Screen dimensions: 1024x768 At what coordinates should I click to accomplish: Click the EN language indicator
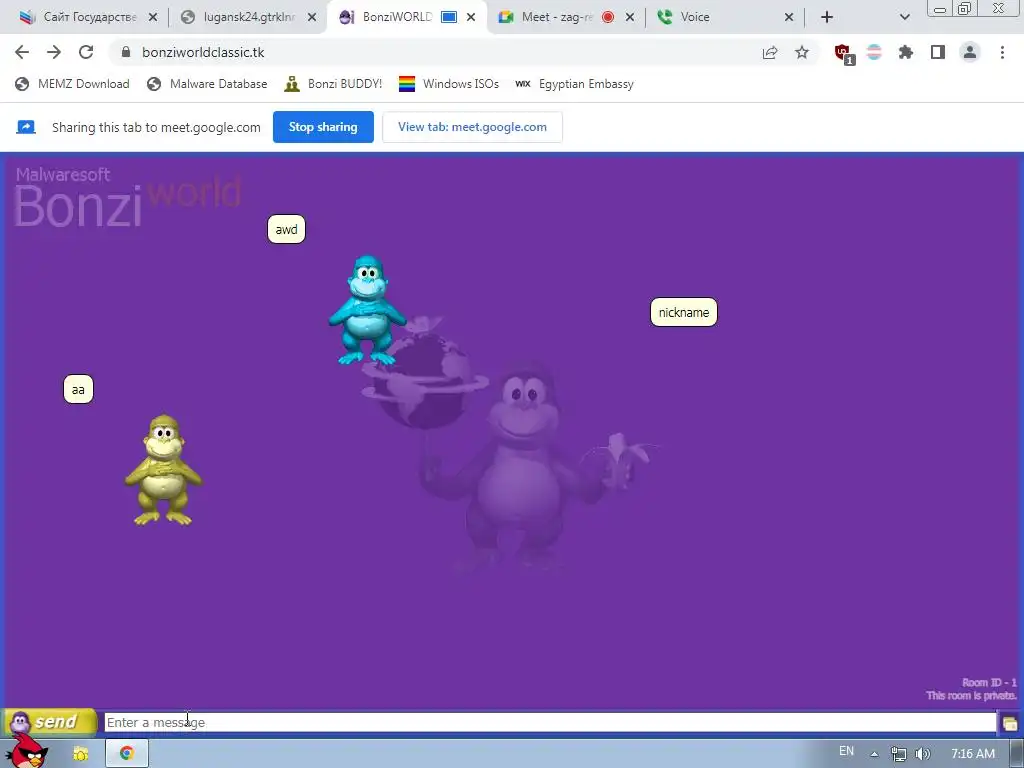tap(846, 751)
